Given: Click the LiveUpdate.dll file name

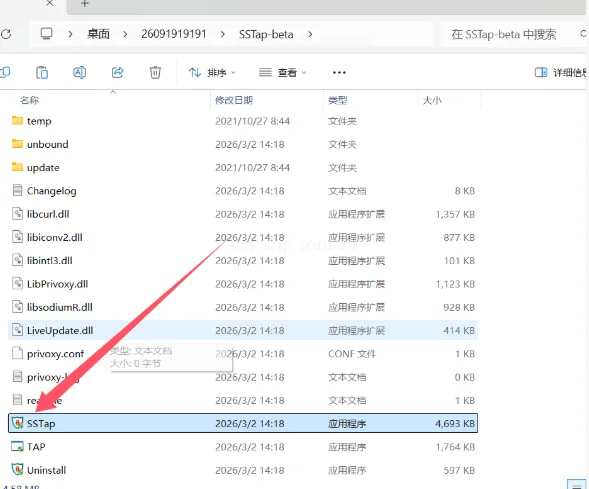Looking at the screenshot, I should click(x=60, y=331).
